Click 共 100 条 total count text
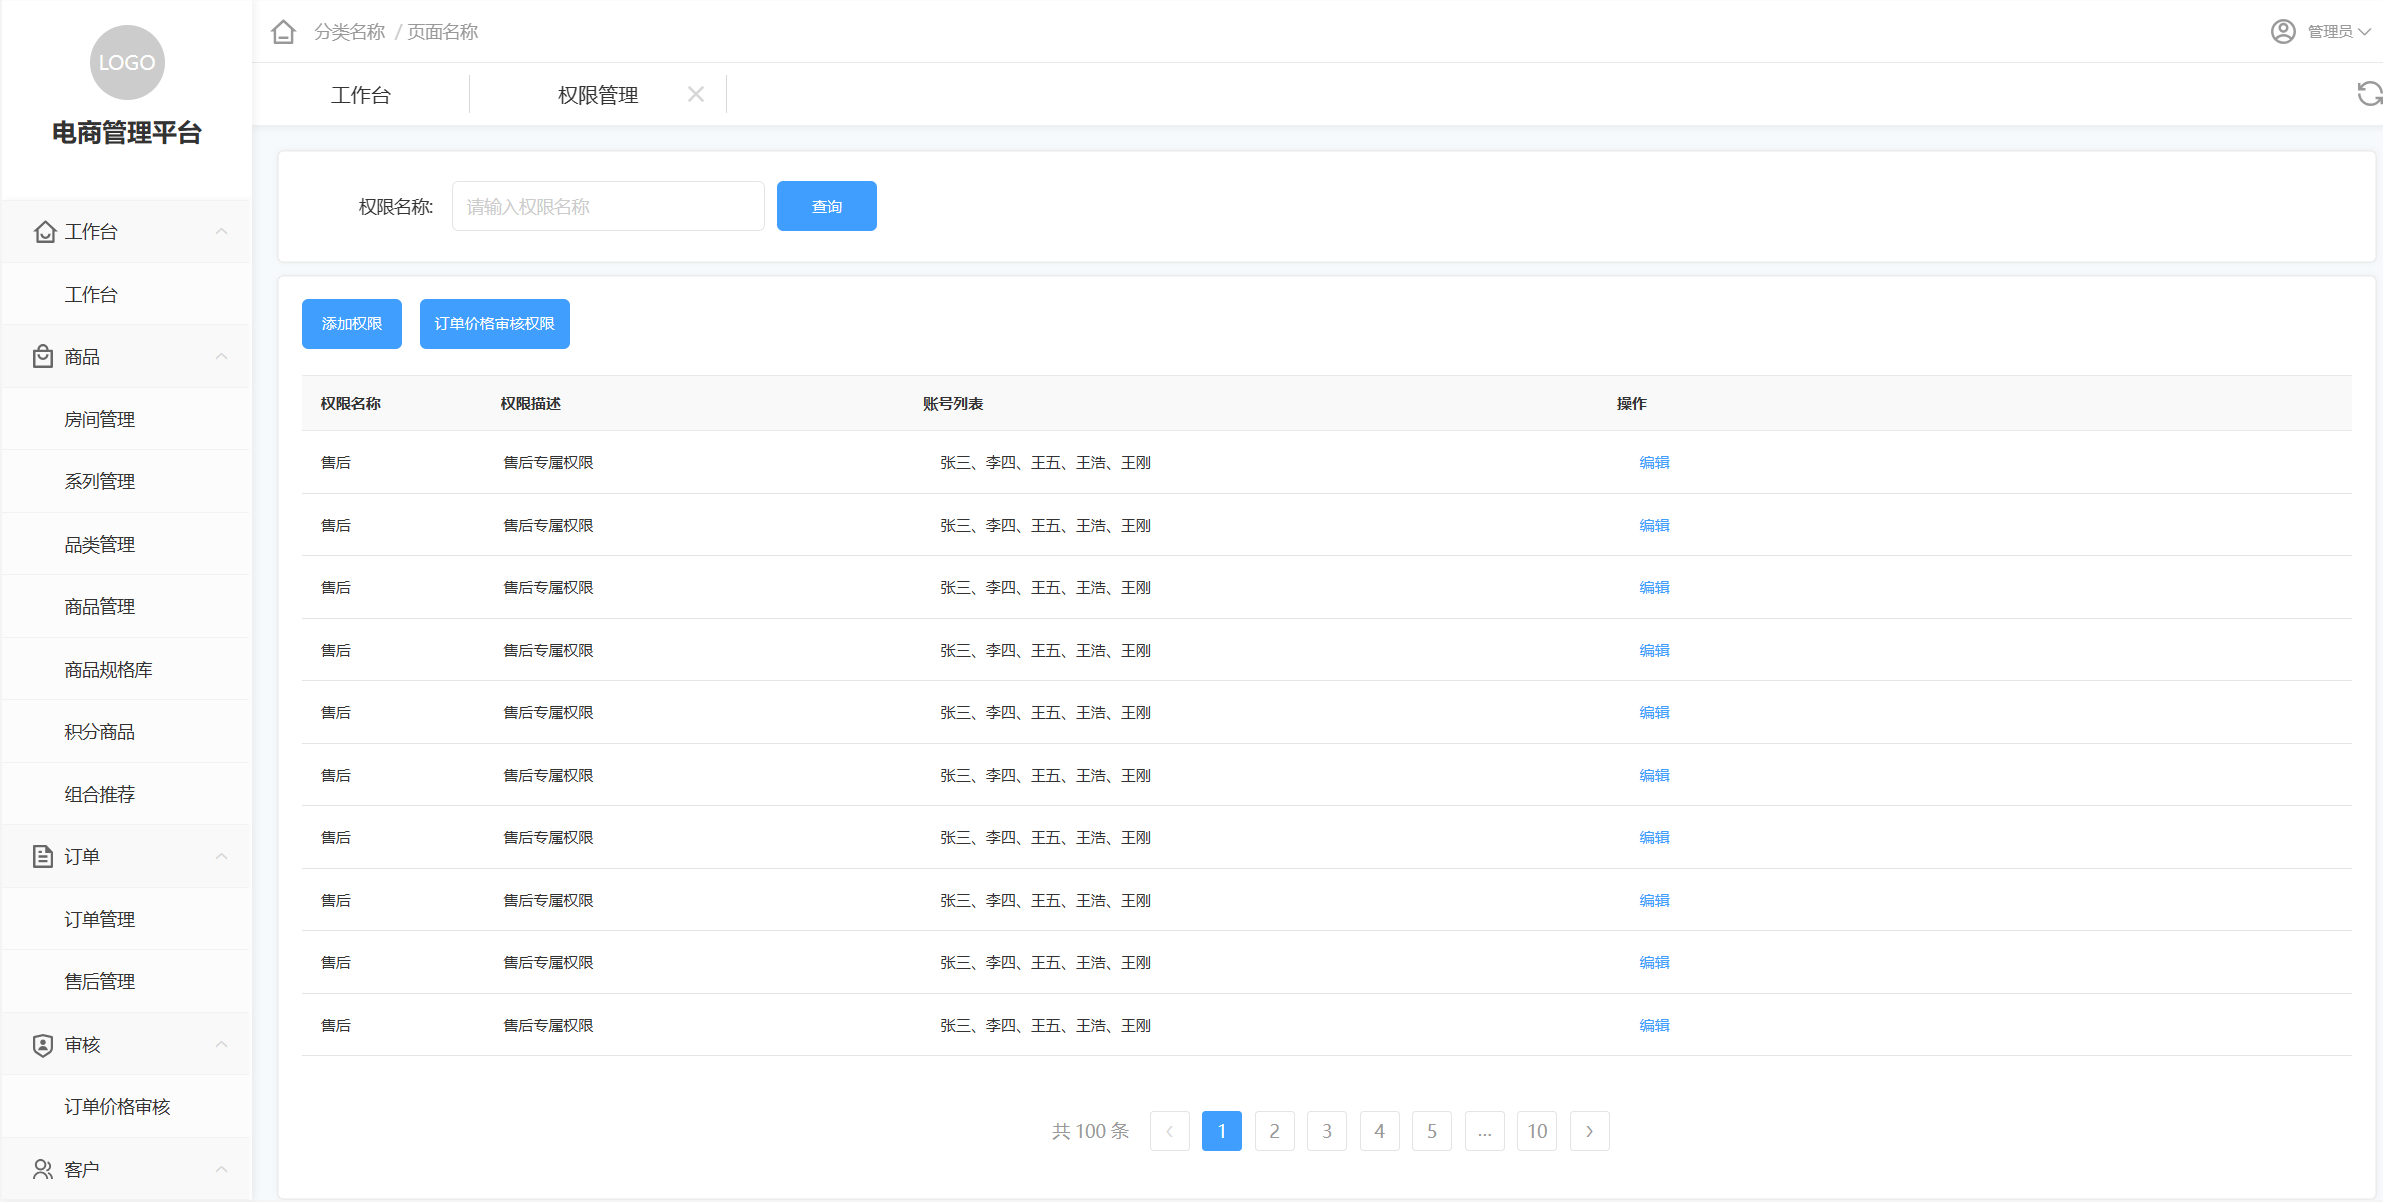2383x1202 pixels. [1090, 1131]
